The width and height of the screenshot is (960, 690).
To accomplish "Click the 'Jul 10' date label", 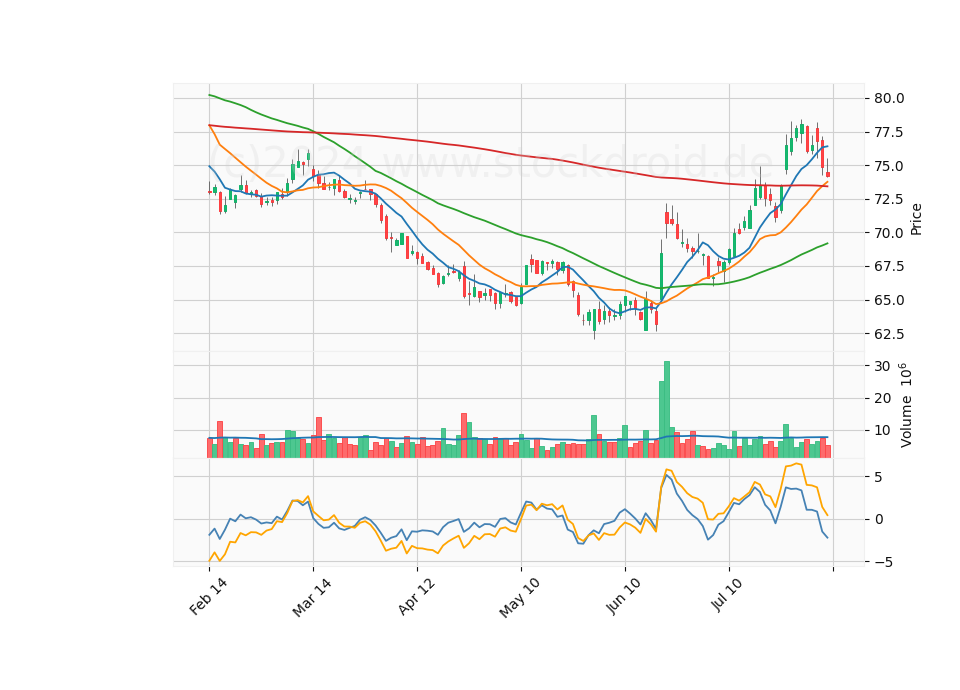I will point(727,594).
